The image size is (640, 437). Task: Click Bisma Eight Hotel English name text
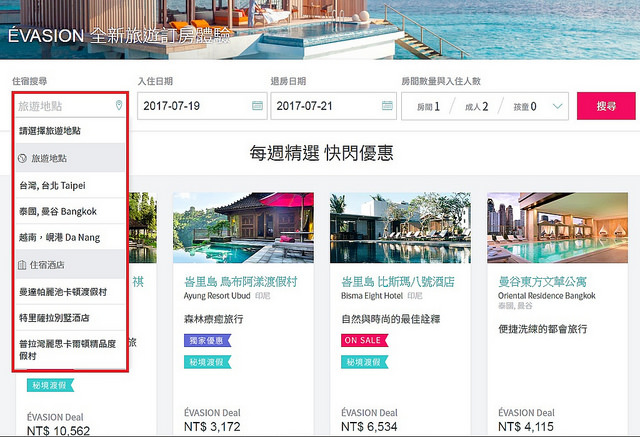point(372,296)
